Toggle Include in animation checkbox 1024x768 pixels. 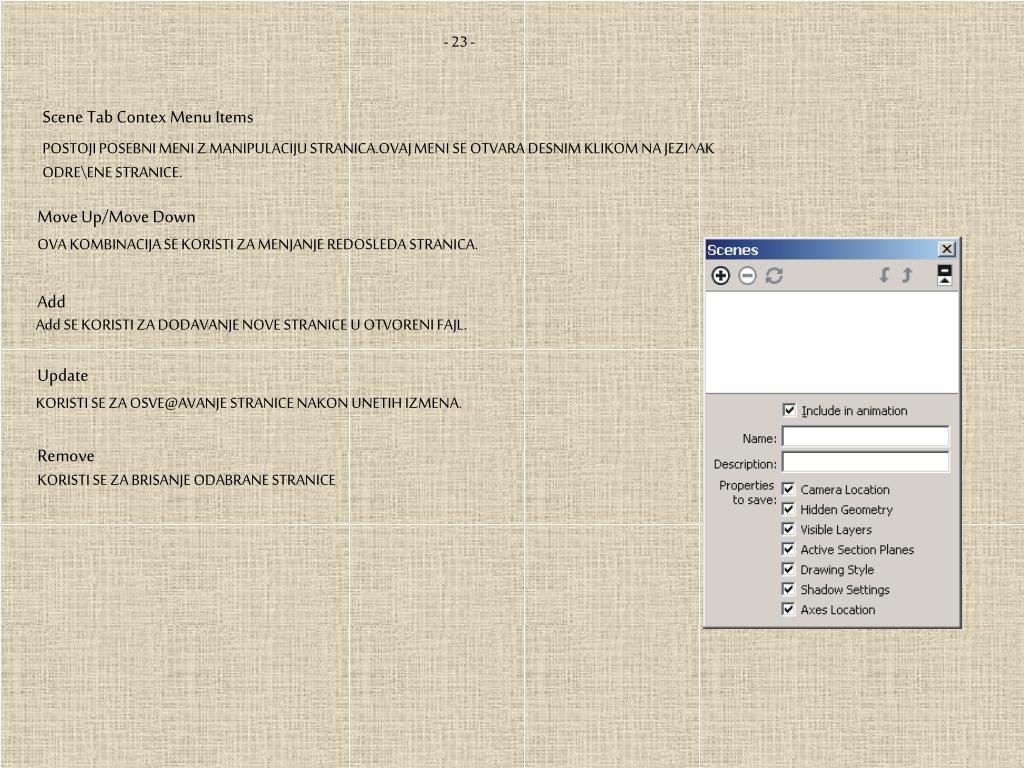(788, 409)
